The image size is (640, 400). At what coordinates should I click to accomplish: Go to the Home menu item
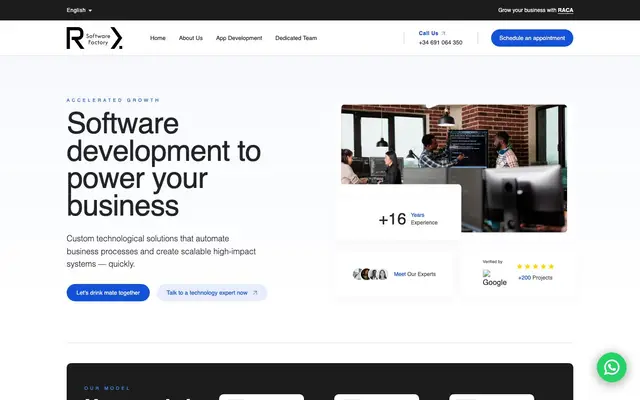coord(158,38)
